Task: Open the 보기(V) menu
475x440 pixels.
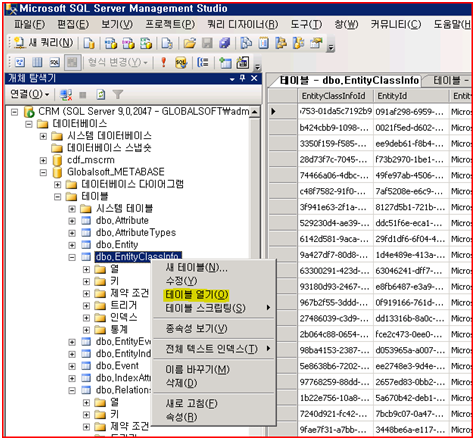Action: click(x=117, y=24)
